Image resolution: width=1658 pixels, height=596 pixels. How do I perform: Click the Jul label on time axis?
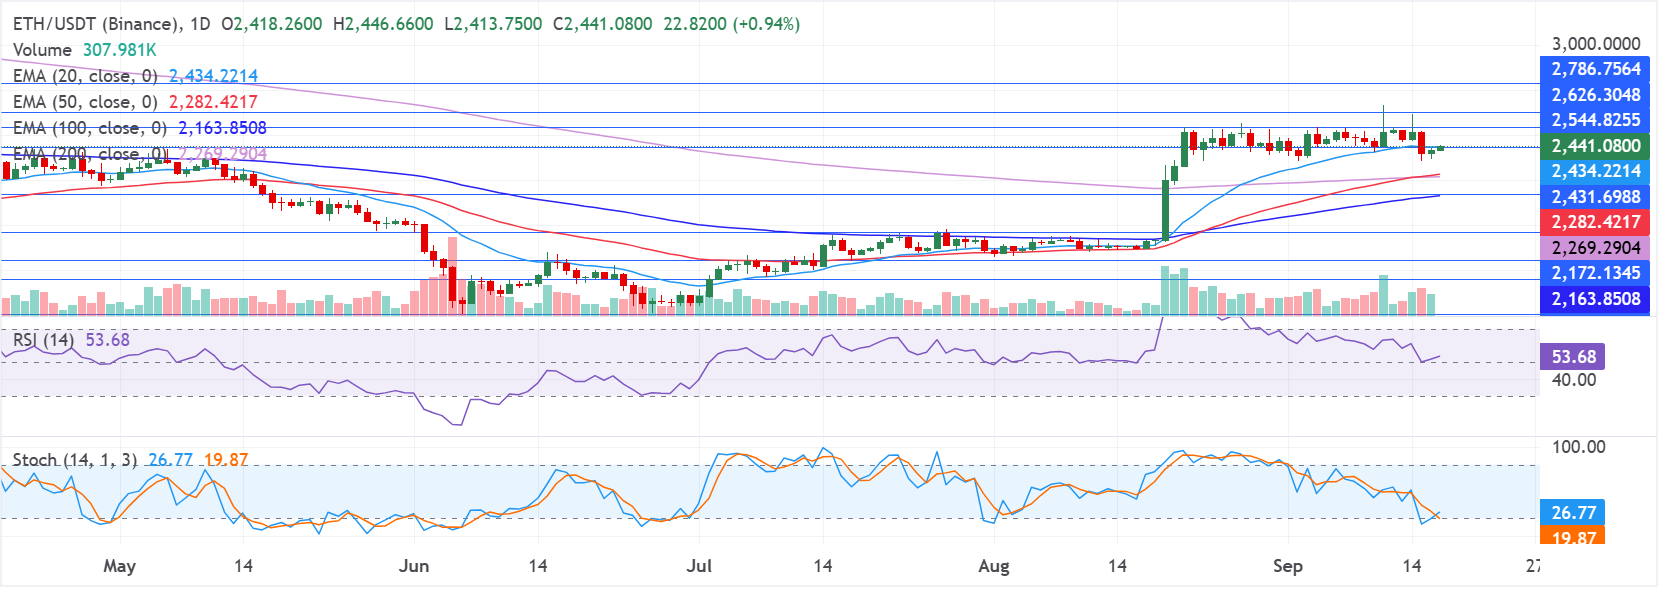699,566
